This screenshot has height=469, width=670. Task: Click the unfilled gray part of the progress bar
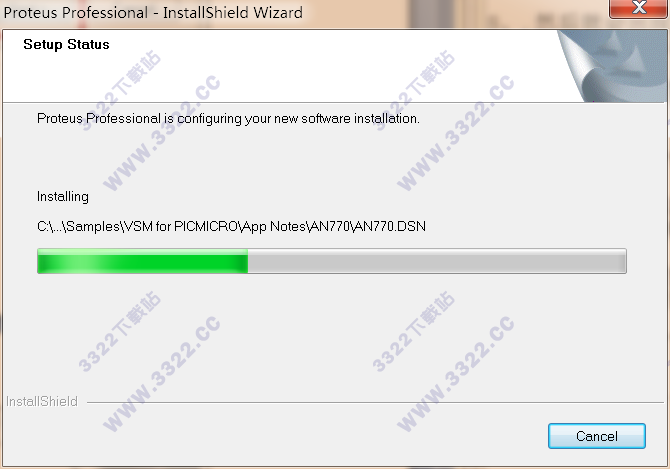[x=437, y=261]
